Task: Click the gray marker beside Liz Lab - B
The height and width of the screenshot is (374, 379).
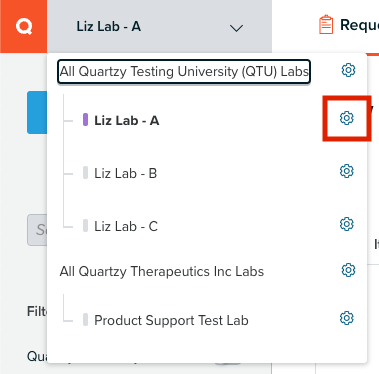Action: pyautogui.click(x=85, y=173)
